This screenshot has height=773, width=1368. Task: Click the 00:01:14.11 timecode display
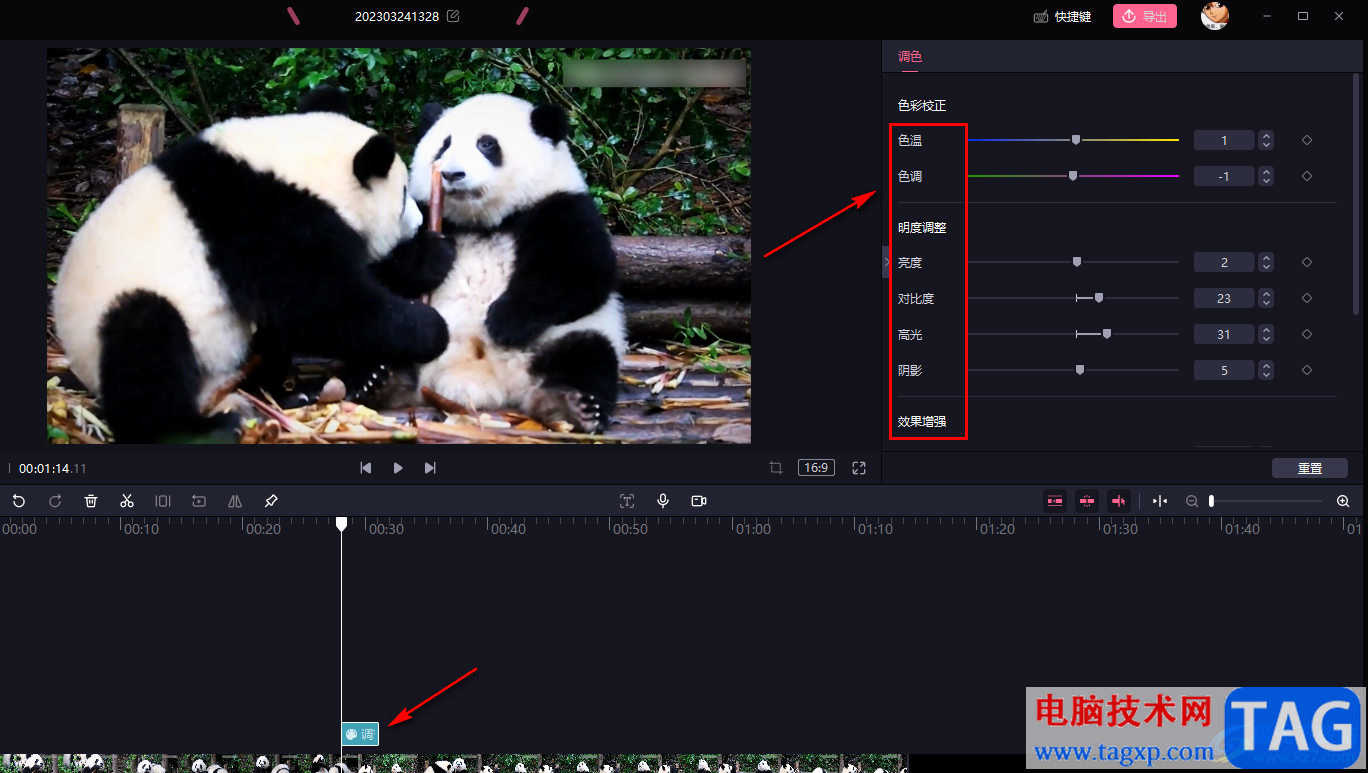53,468
